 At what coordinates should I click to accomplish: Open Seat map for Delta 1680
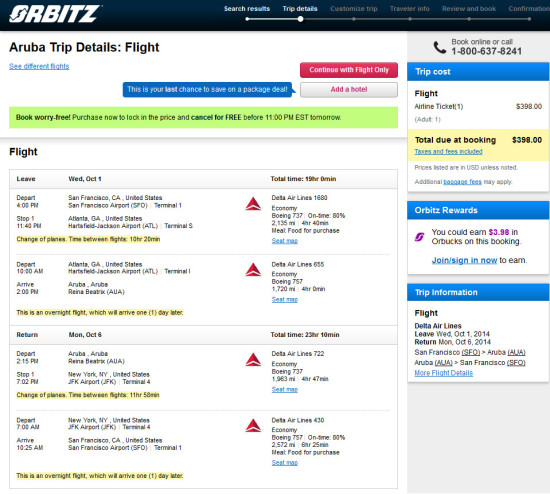(x=284, y=241)
